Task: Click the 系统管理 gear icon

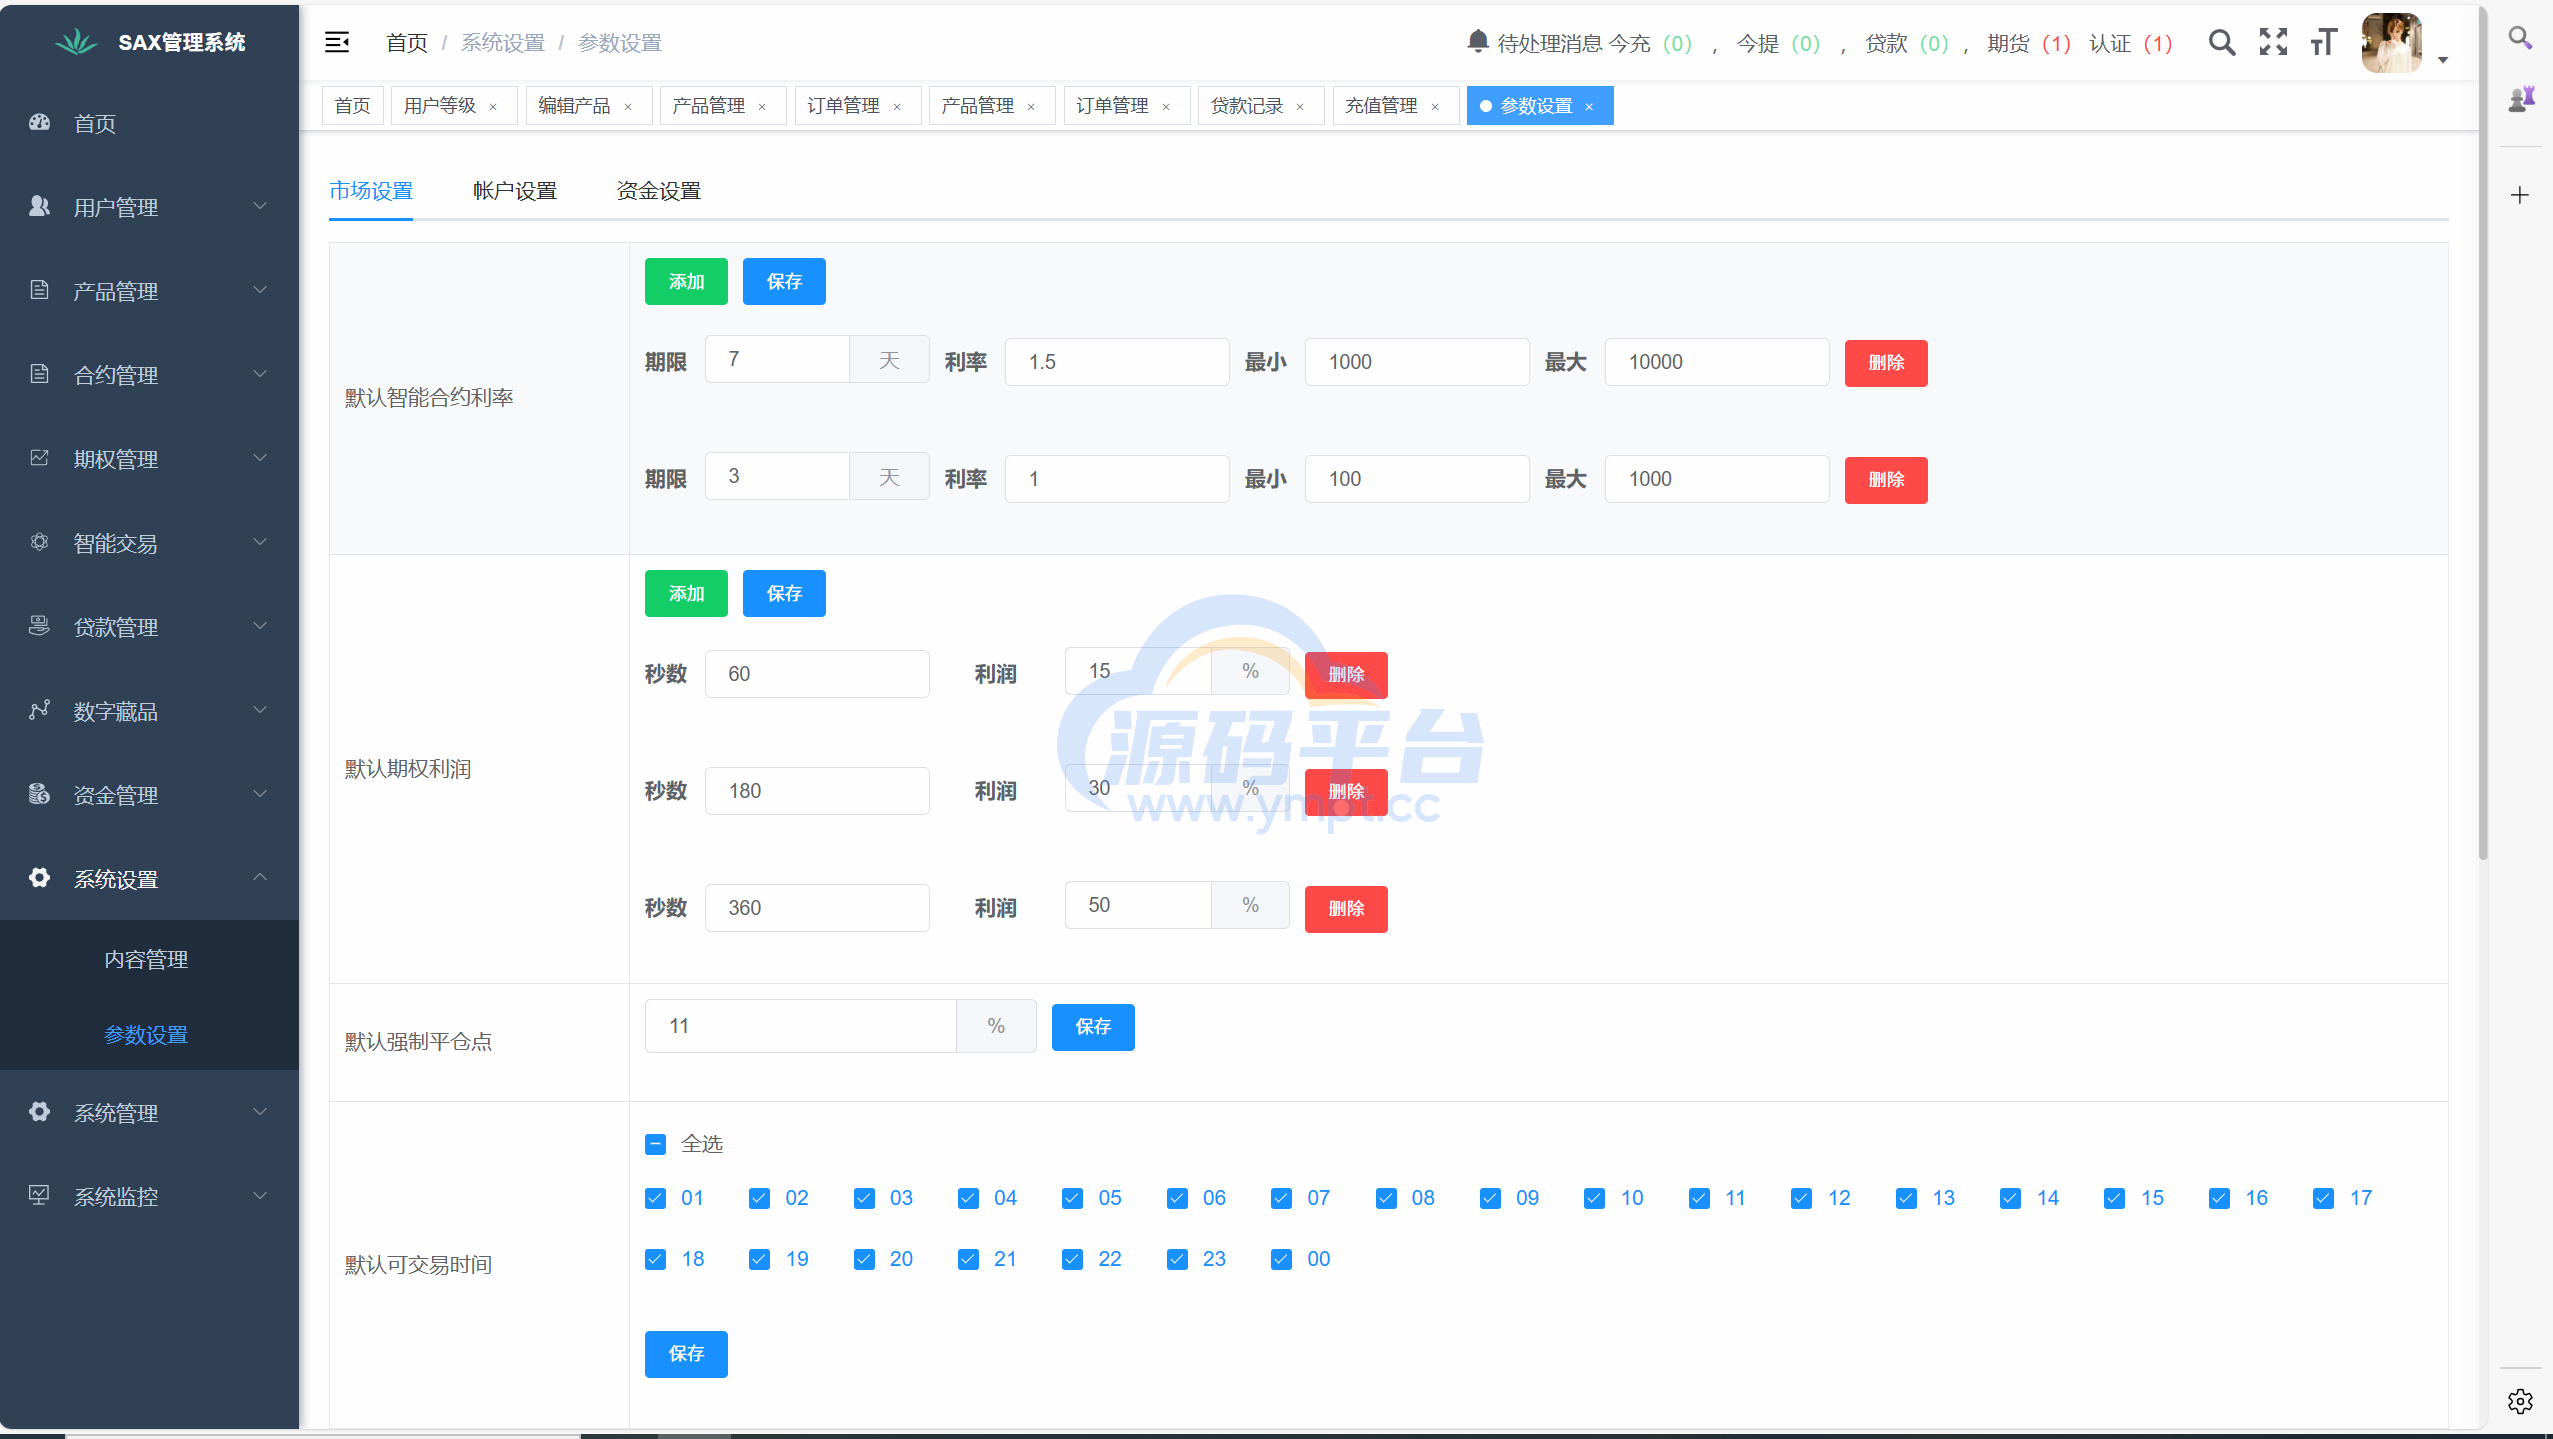Action: coord(40,1112)
